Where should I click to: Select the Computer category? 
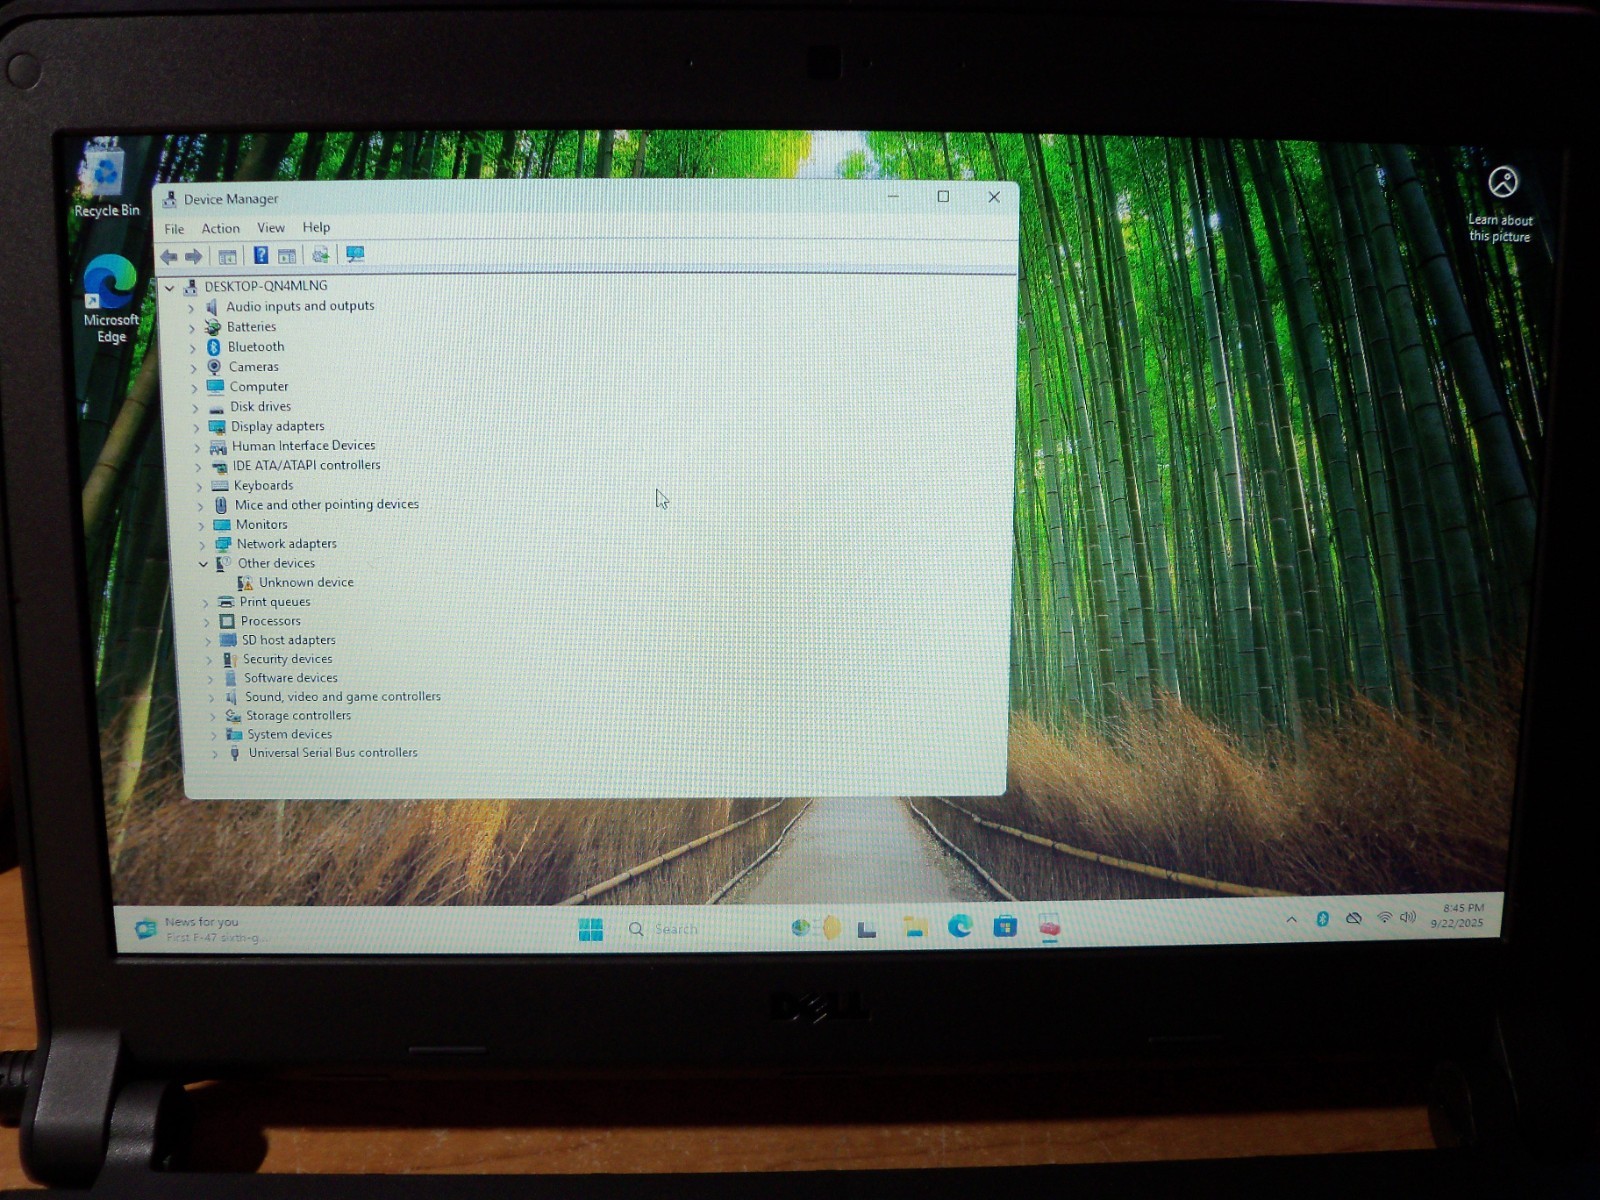259,387
